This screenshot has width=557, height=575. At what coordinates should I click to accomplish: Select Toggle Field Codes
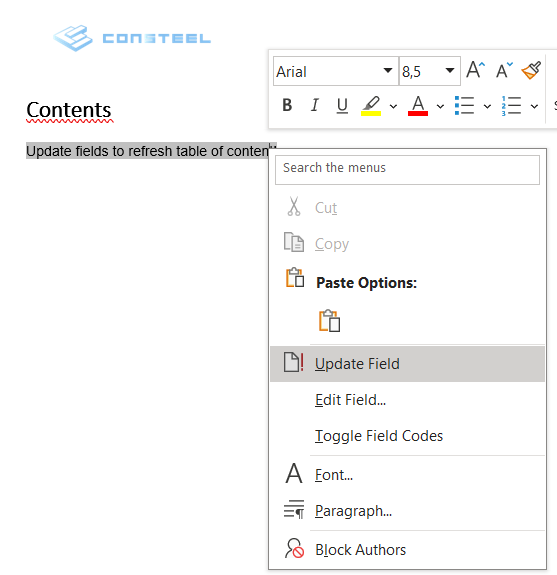[x=407, y=436]
